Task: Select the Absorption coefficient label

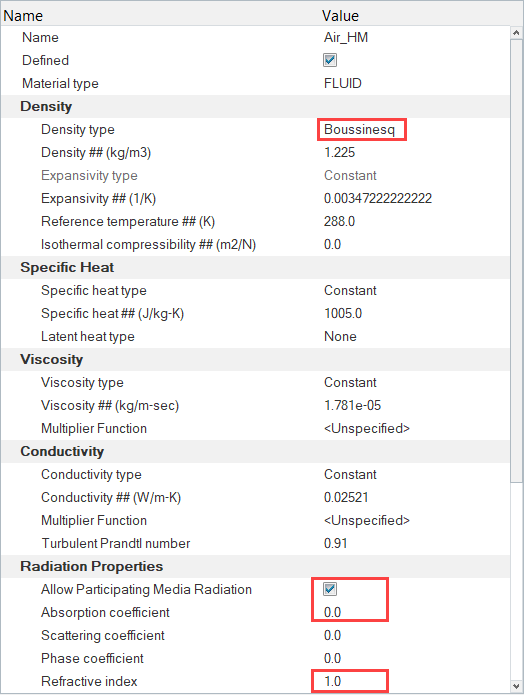Action: (105, 612)
